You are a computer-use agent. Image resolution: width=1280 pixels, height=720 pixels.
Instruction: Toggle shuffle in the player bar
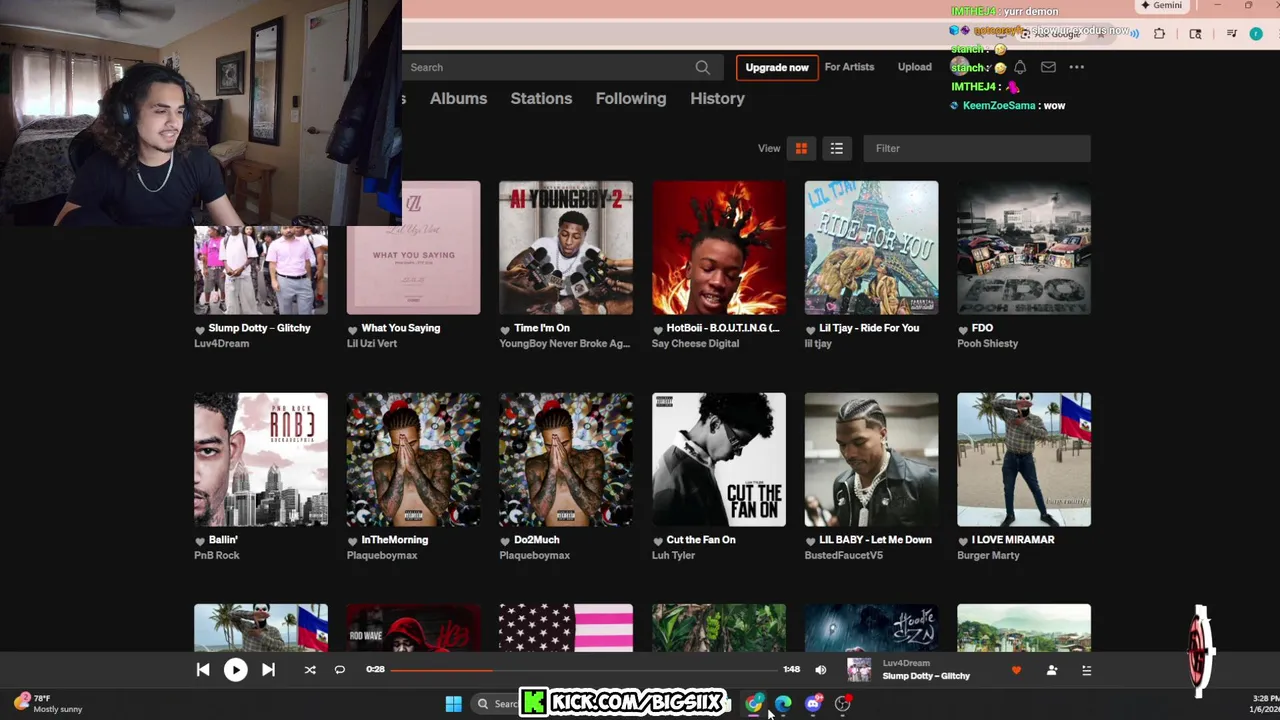point(310,670)
